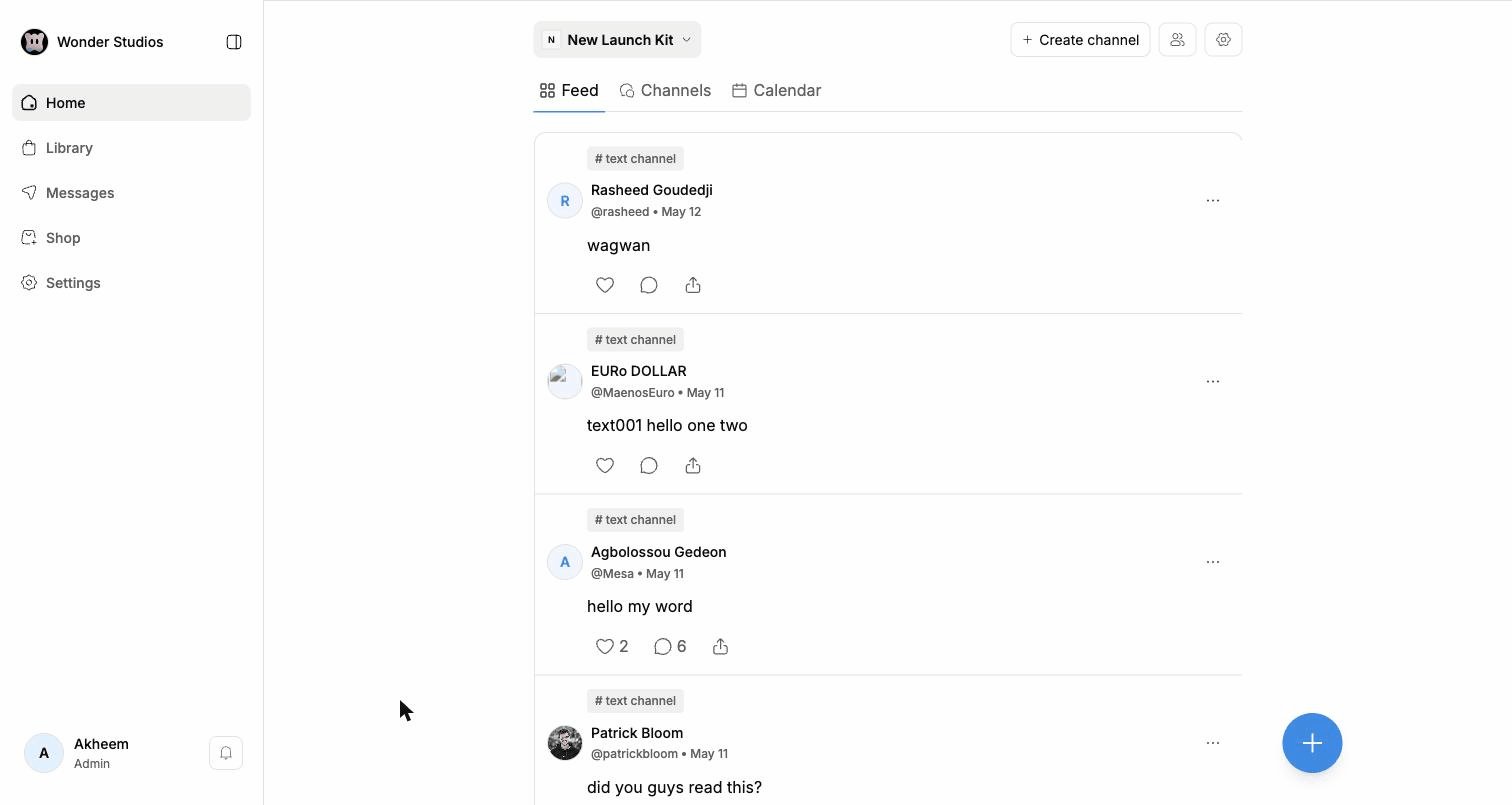
Task: Click the blue plus new post button
Action: [1312, 743]
